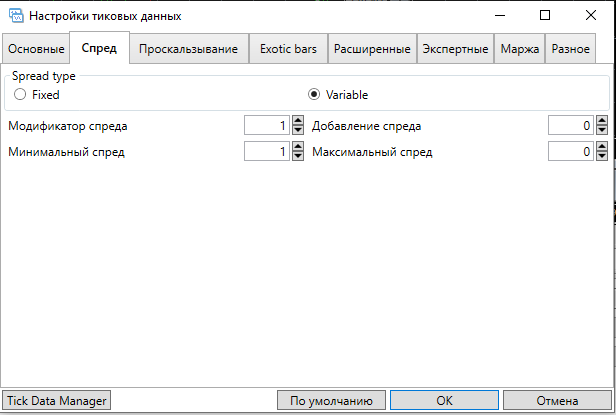Click the Минимальный спред label
The height and width of the screenshot is (415, 616).
click(x=66, y=152)
